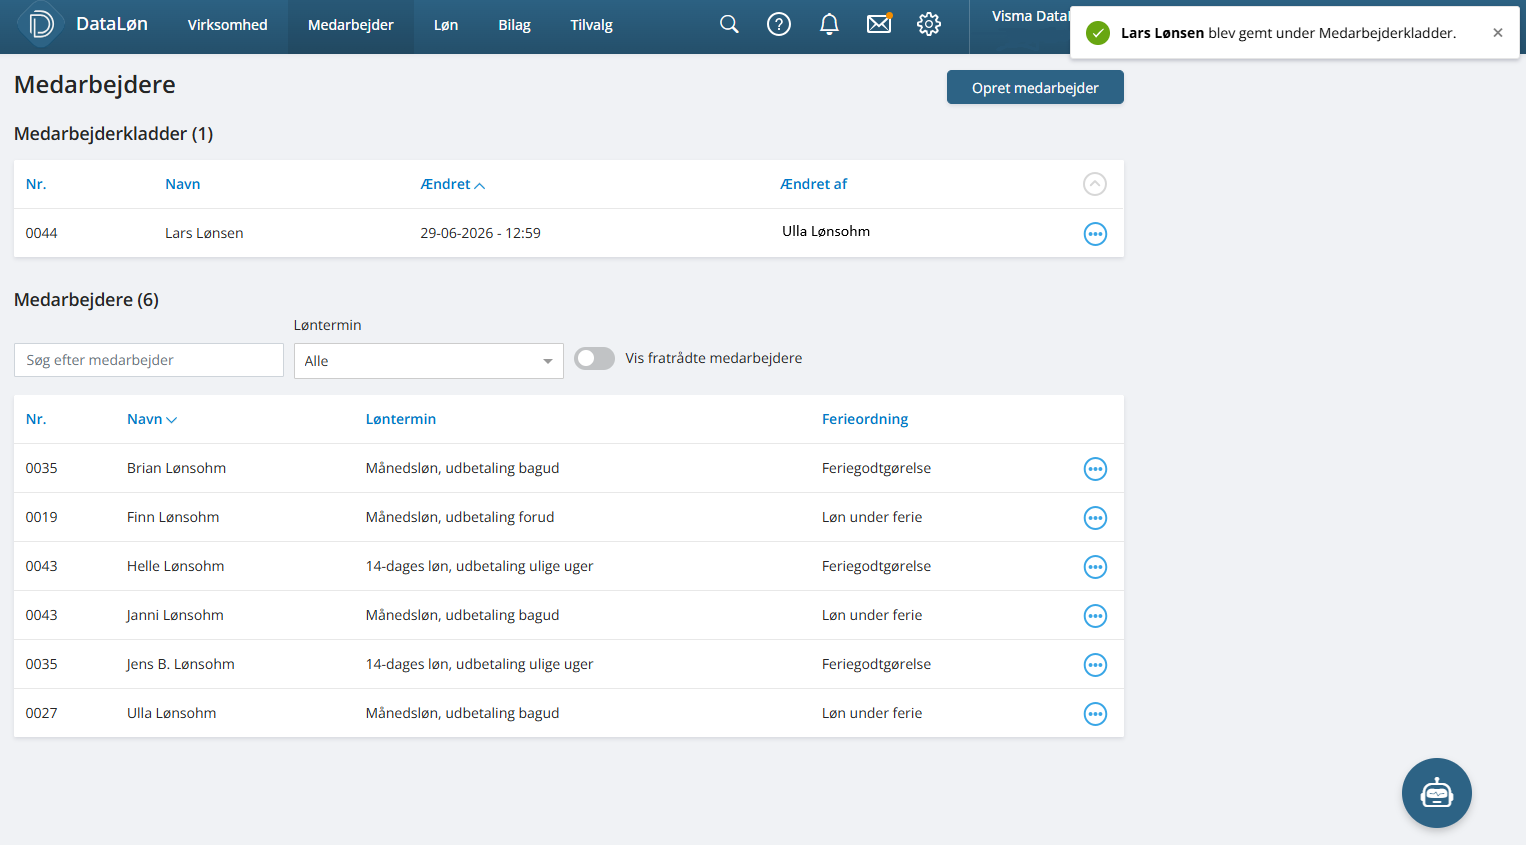Open the Løntermin dropdown
Viewport: 1526px width, 845px height.
click(x=429, y=361)
